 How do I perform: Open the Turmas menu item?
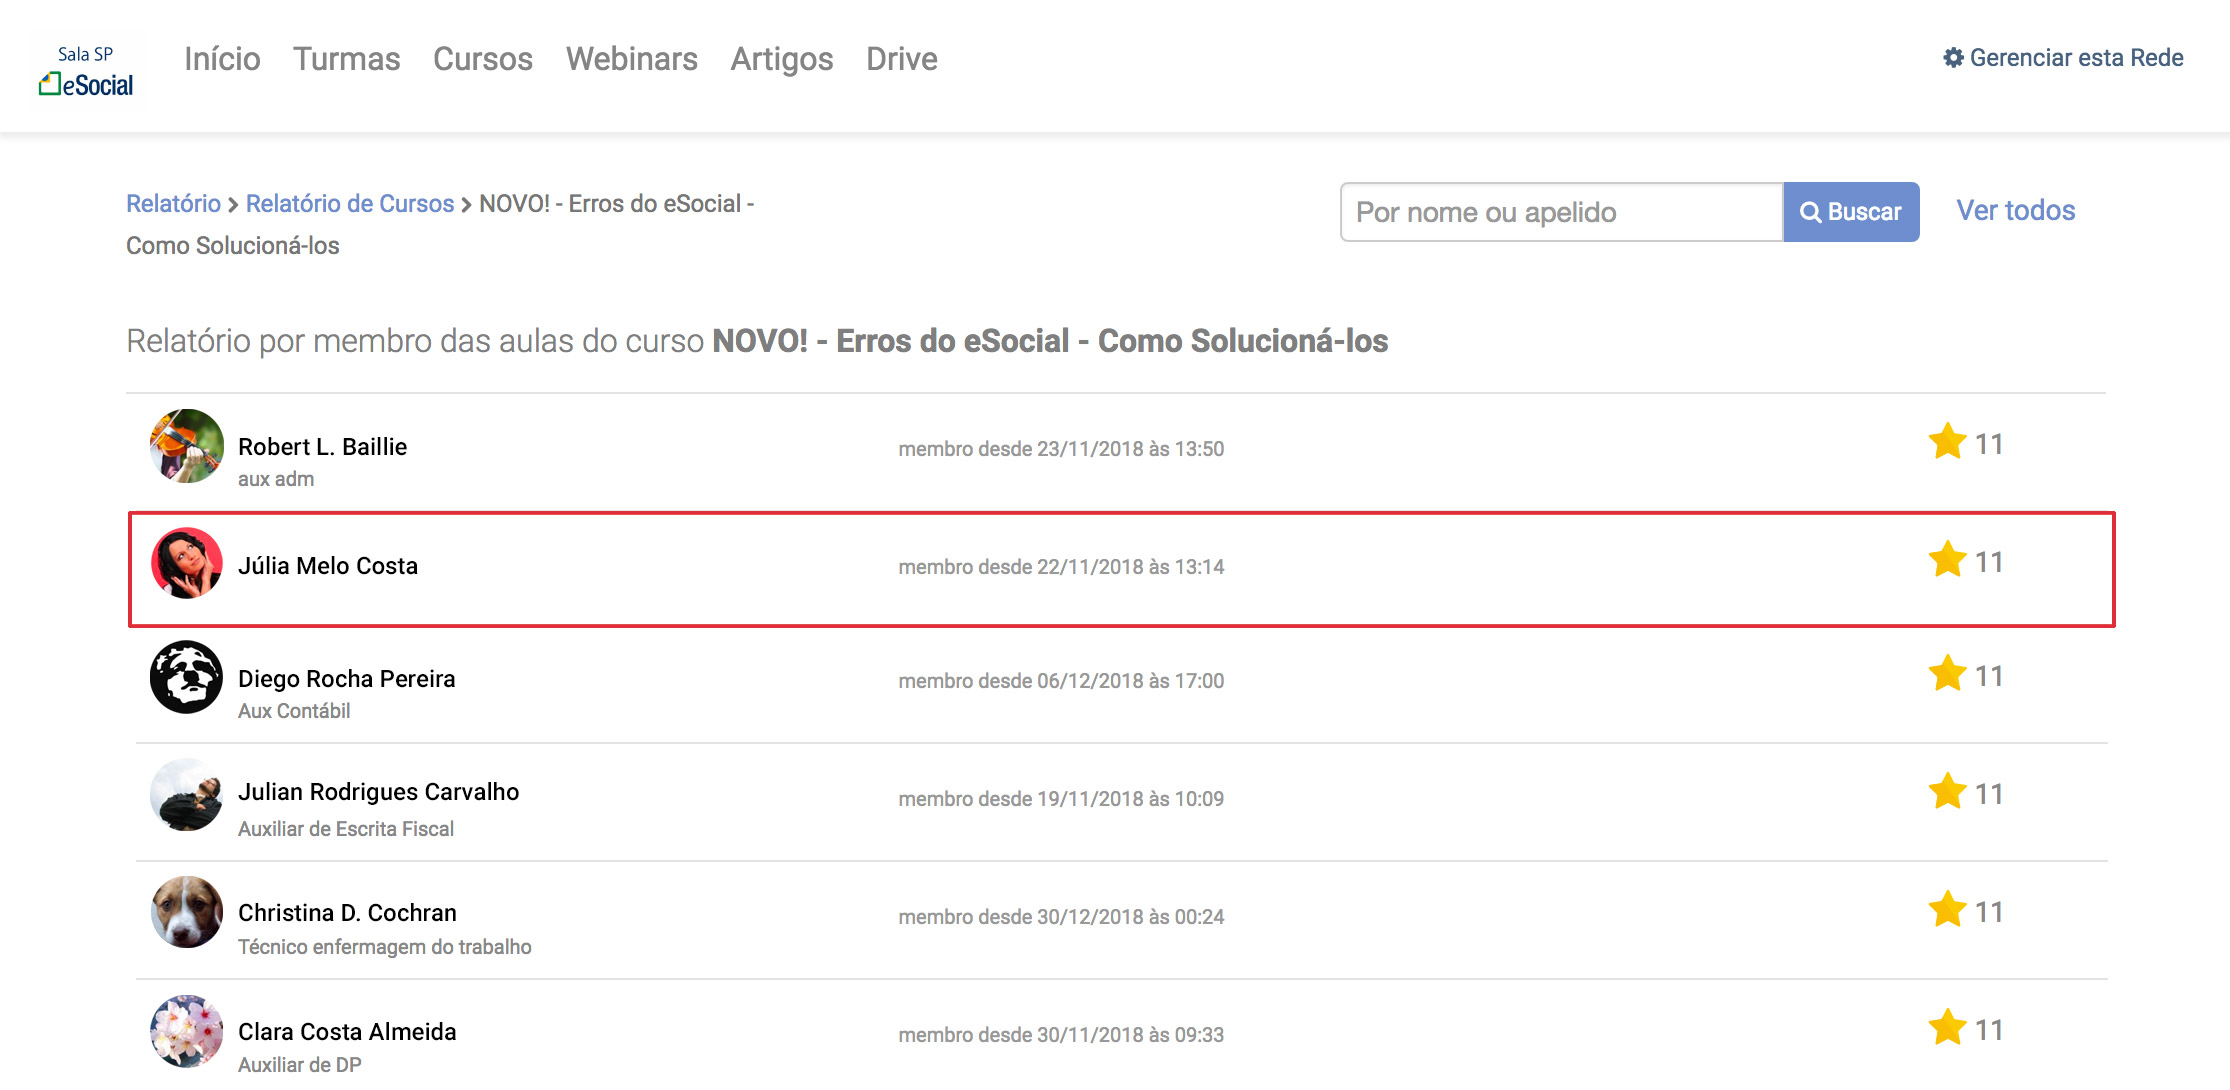click(346, 59)
